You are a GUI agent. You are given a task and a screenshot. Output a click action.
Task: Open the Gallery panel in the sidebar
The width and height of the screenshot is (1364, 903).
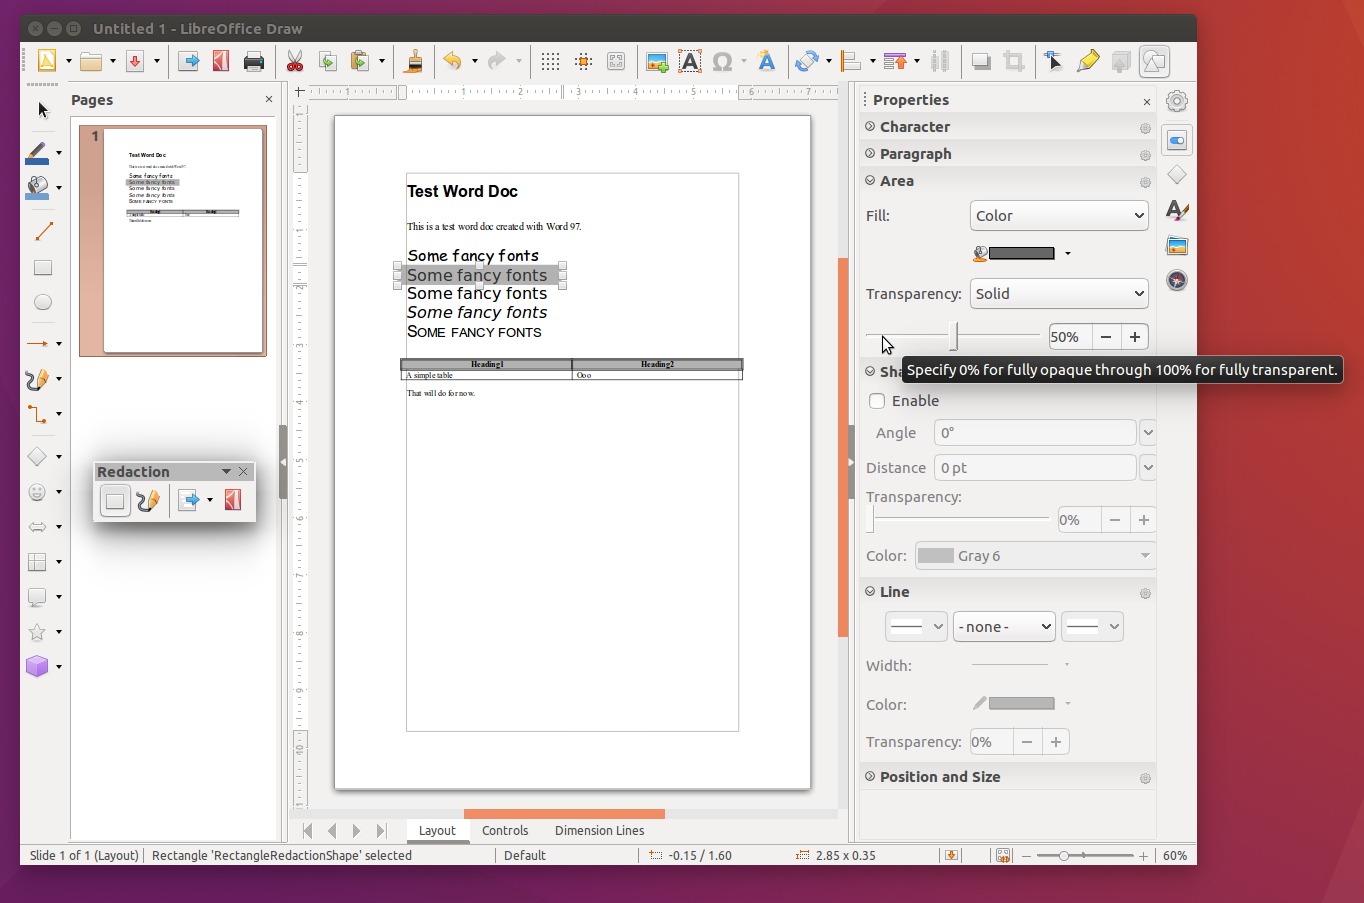pyautogui.click(x=1176, y=245)
